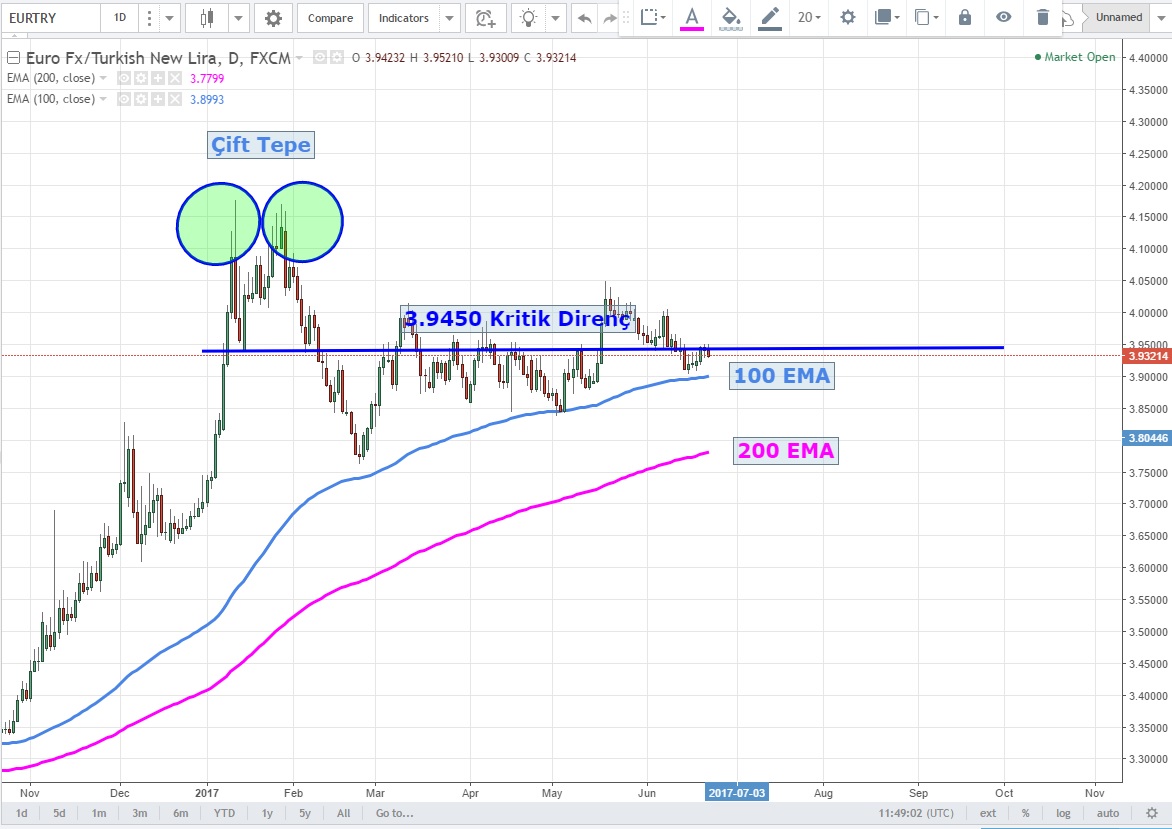Expand the font size 20 dropdown
1172x829 pixels.
pyautogui.click(x=809, y=17)
